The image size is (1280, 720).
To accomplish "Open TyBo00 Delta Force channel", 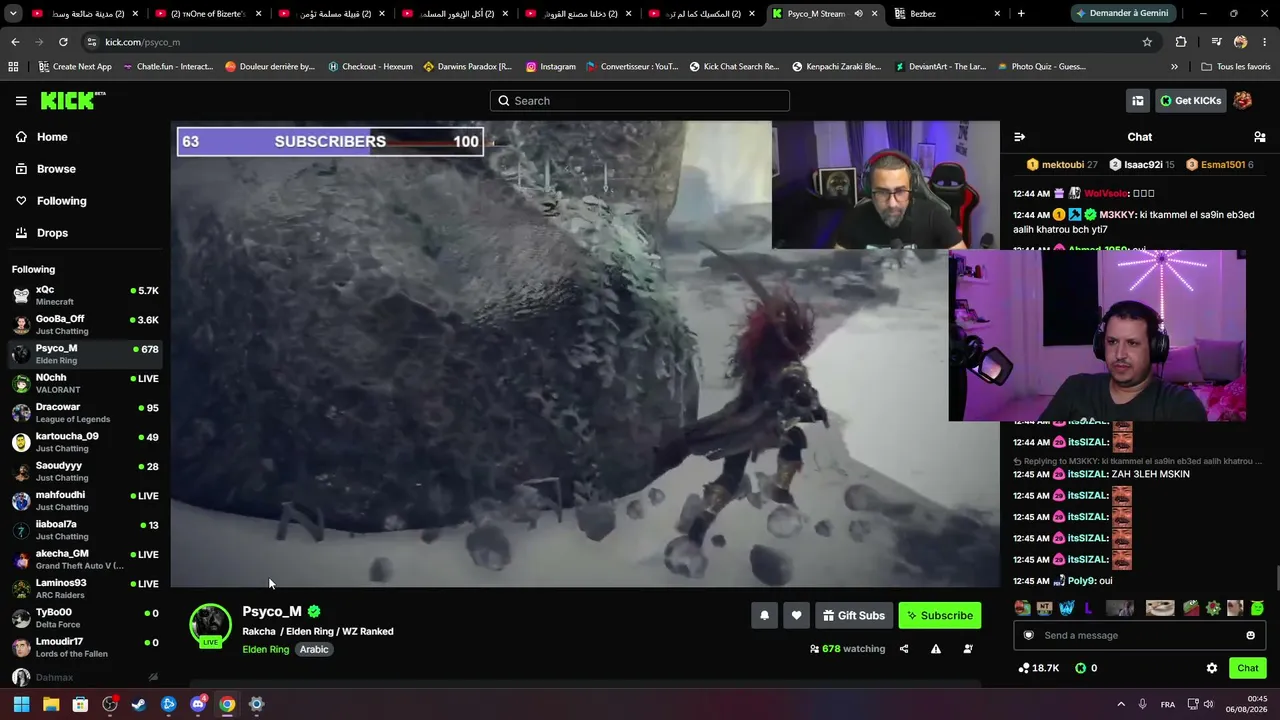I will [x=85, y=617].
